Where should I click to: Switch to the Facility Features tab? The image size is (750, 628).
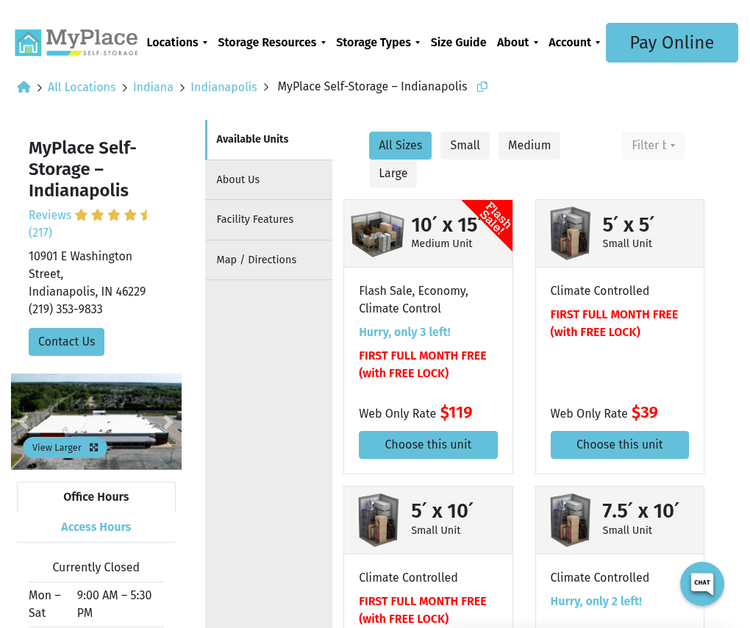click(x=255, y=219)
